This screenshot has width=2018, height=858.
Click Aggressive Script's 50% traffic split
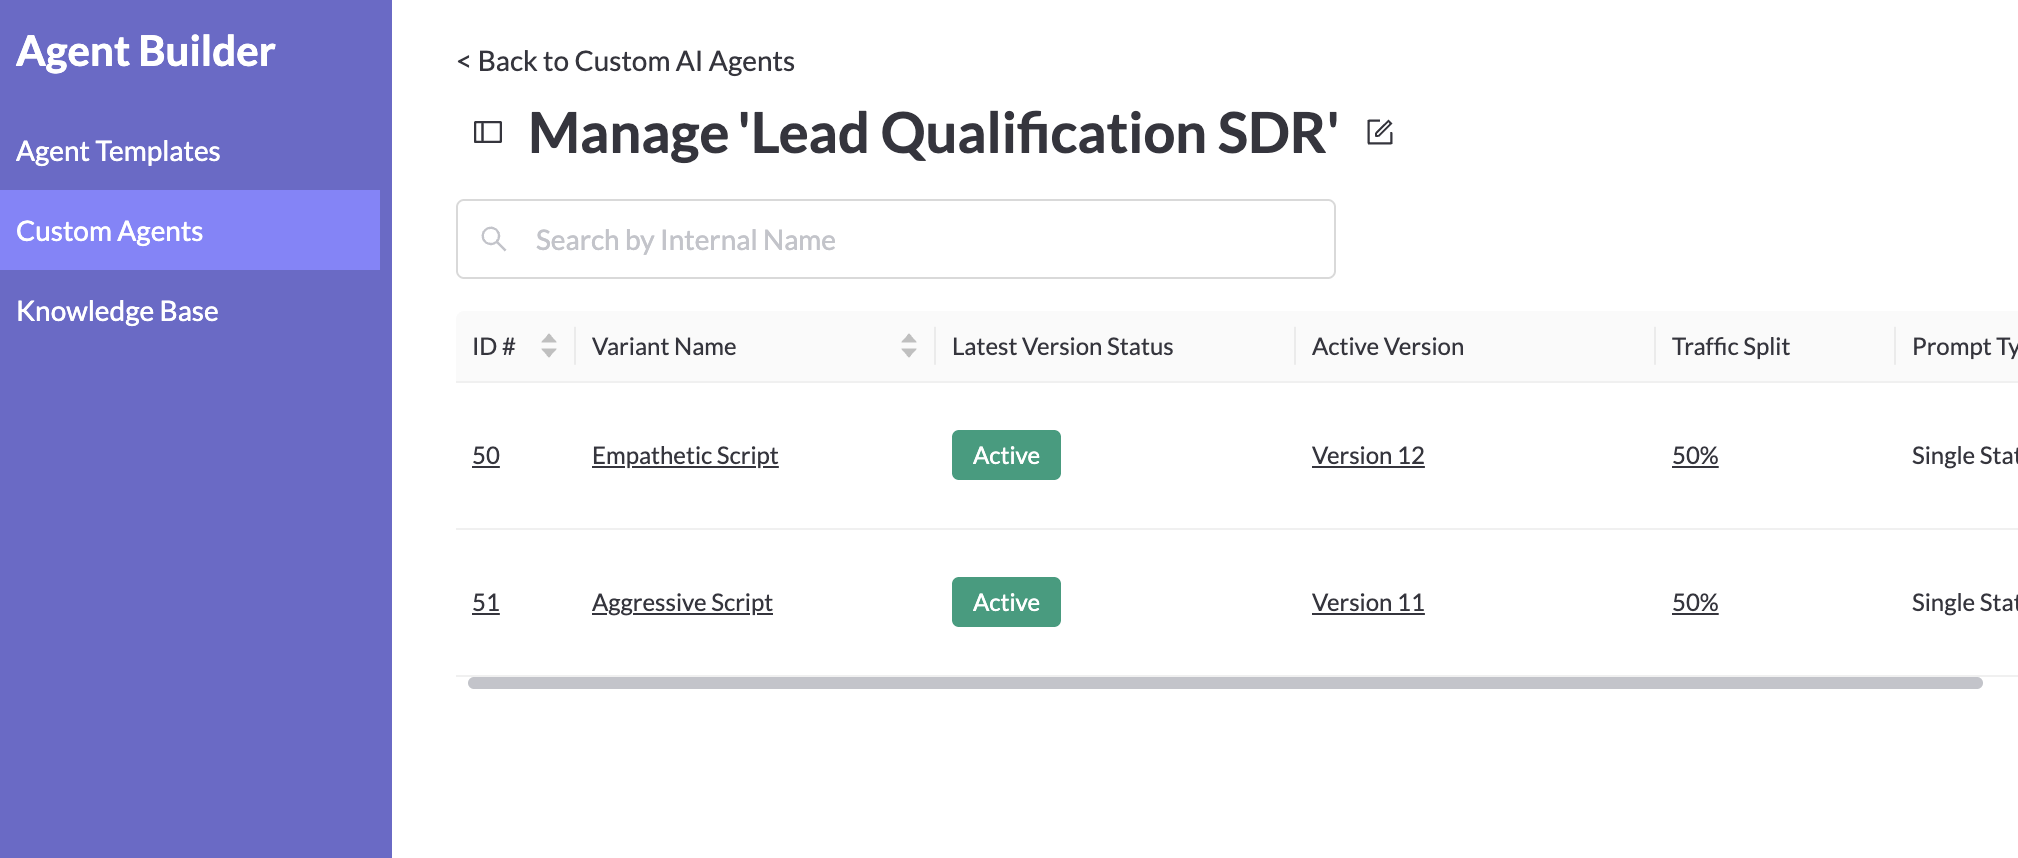1695,603
